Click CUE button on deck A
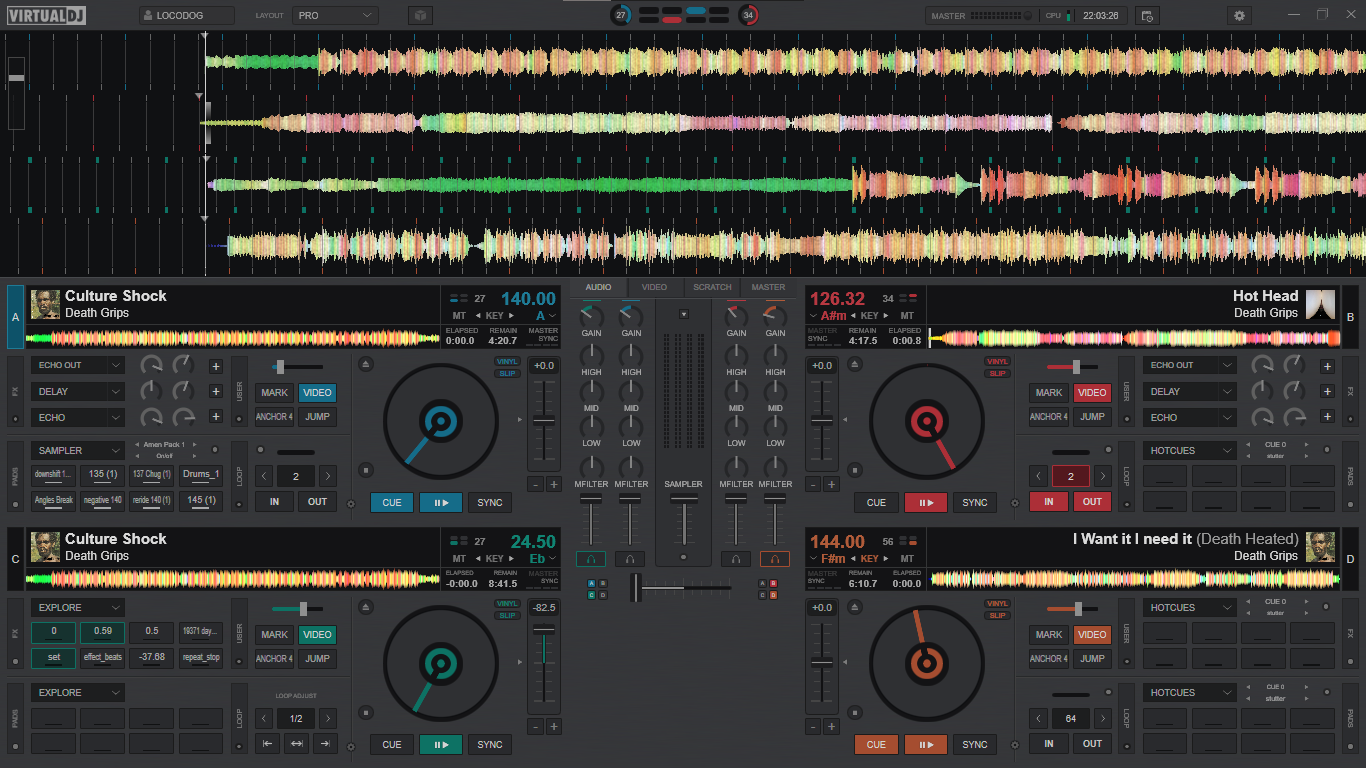Viewport: 1367px width, 769px height. [392, 502]
